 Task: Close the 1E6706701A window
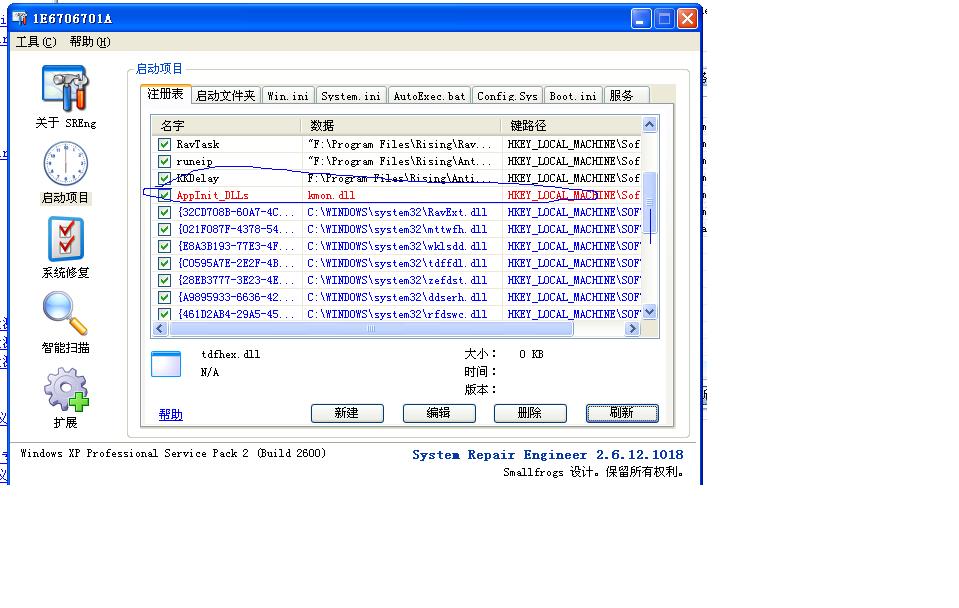pos(687,19)
